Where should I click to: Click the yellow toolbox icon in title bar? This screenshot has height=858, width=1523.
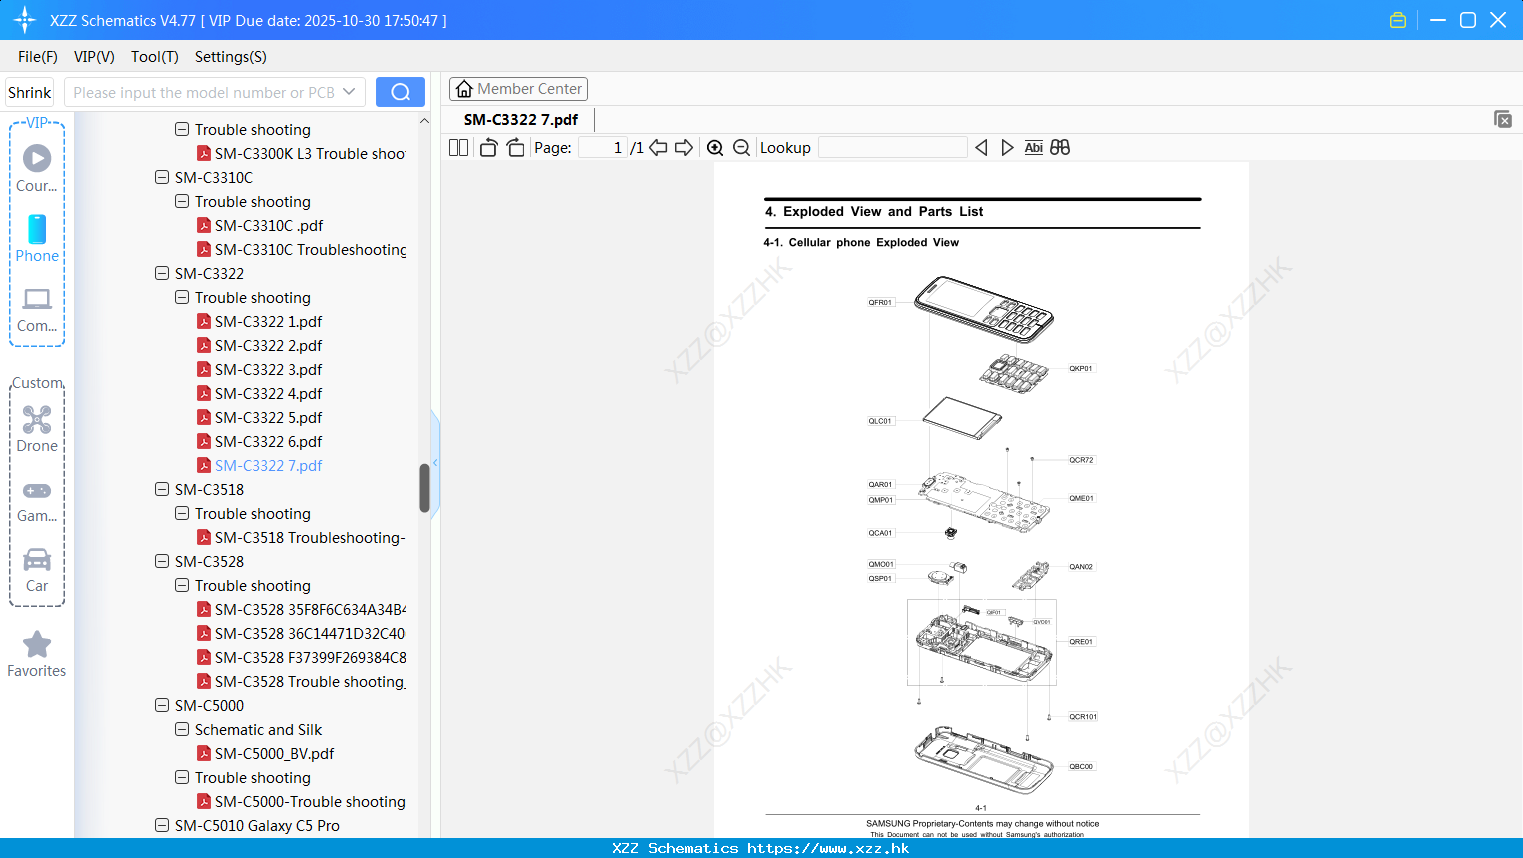pos(1398,20)
